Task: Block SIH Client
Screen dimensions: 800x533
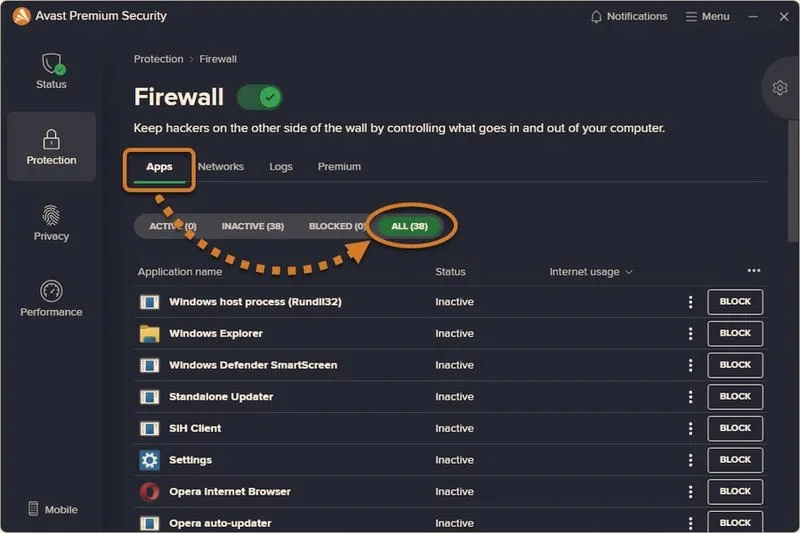Action: coord(735,428)
